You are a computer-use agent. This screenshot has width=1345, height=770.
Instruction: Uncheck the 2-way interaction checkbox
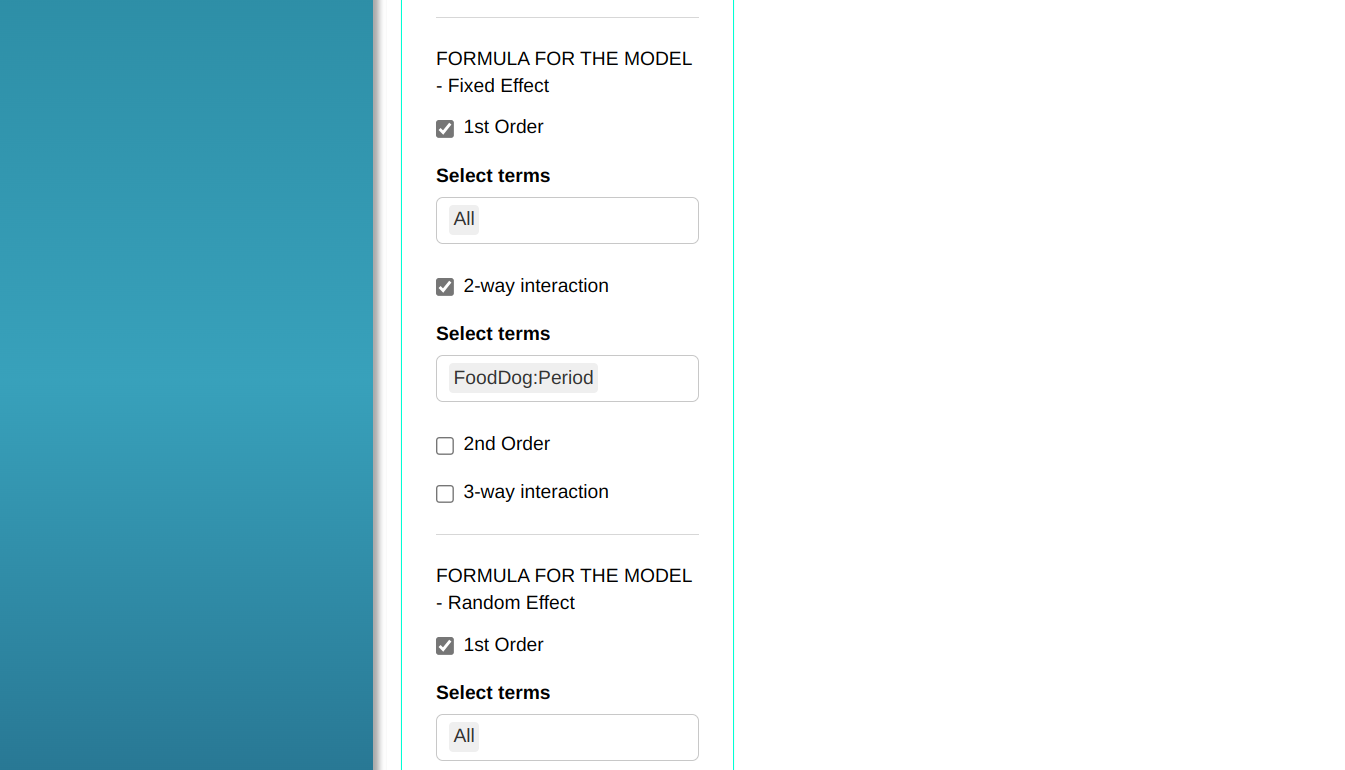click(x=445, y=287)
